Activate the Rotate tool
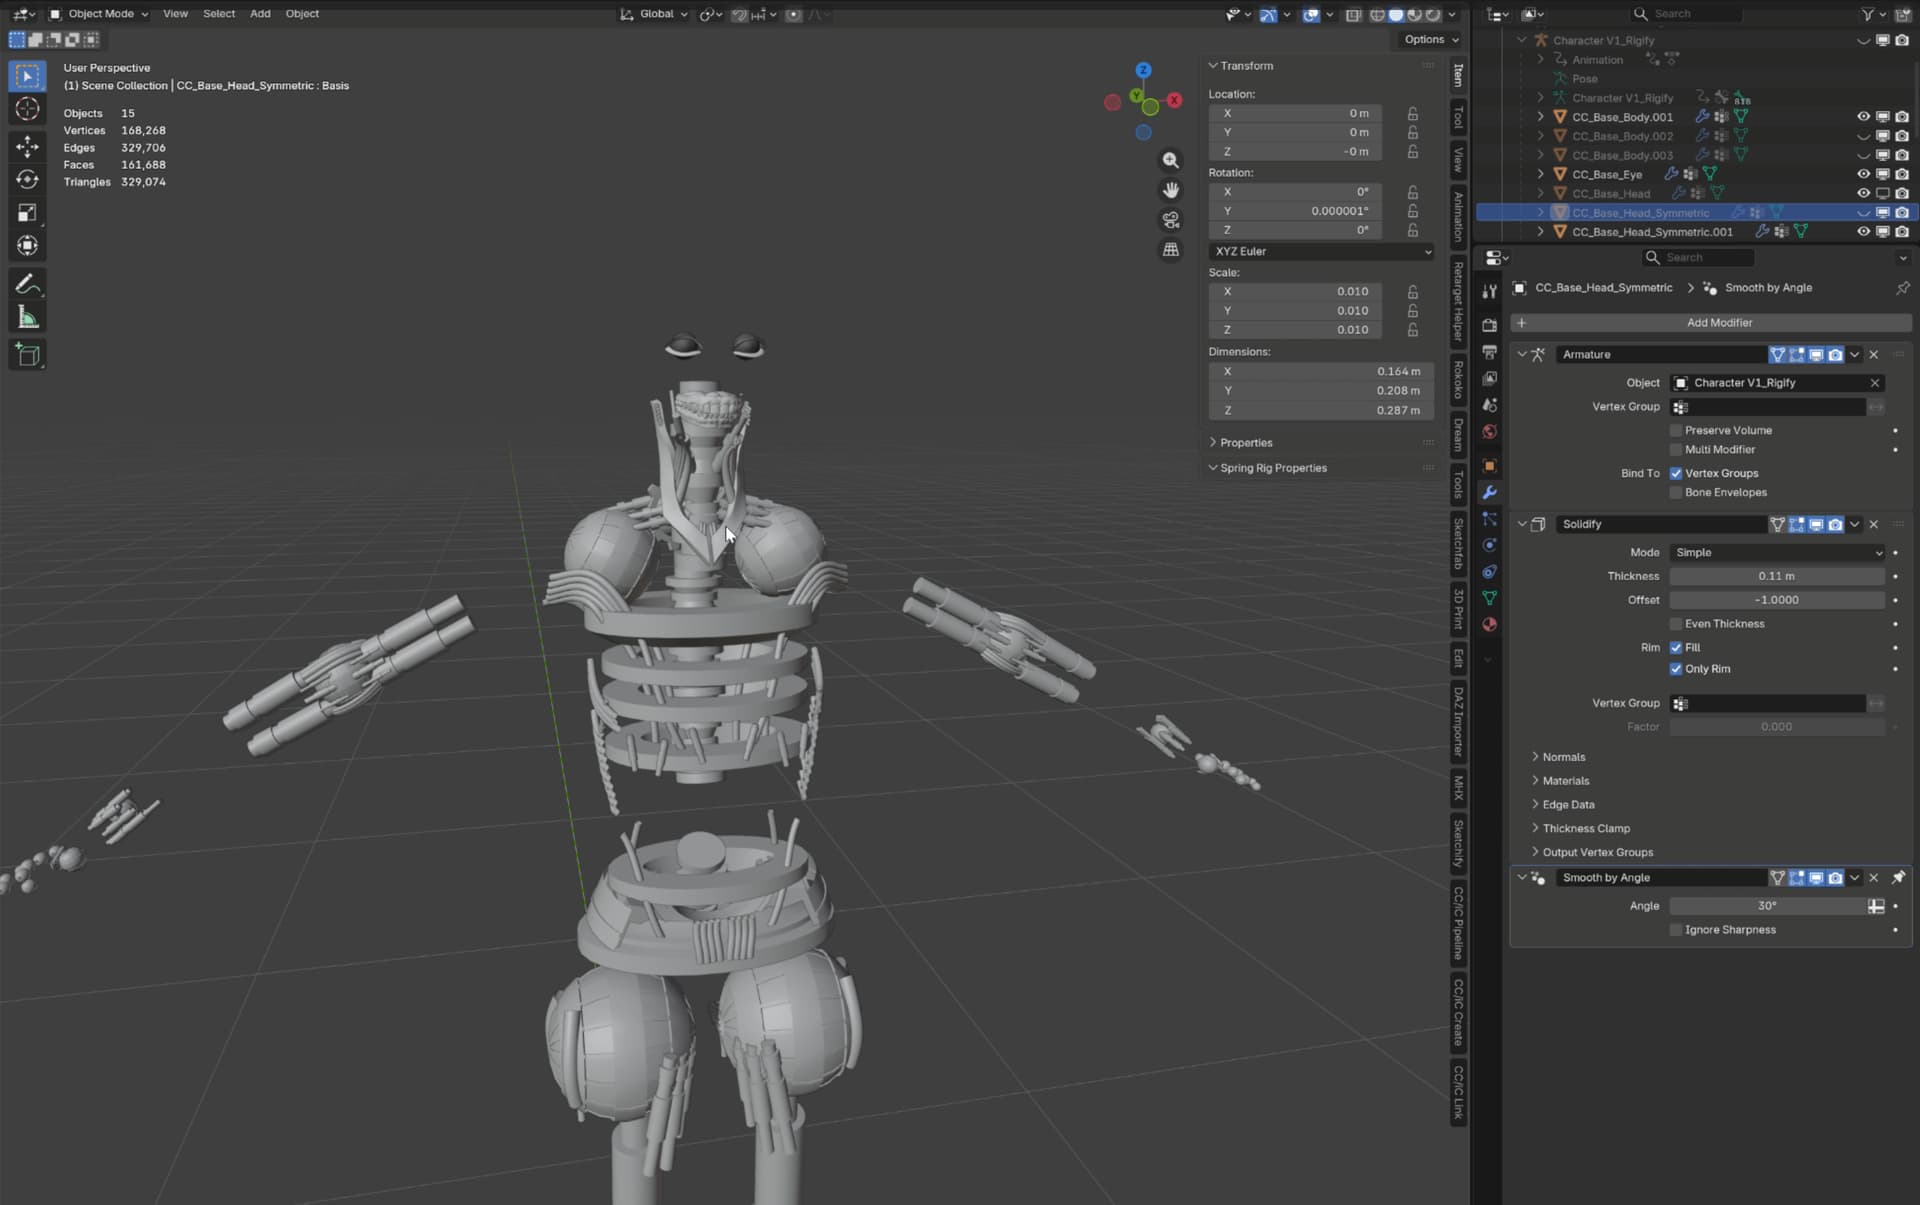 [27, 179]
